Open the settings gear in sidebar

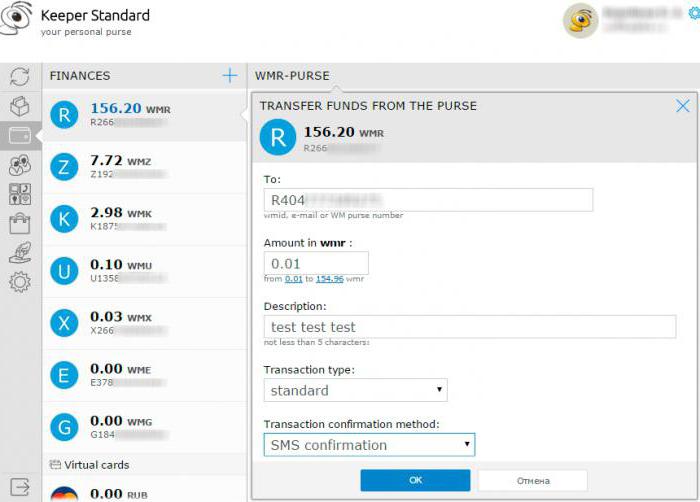pos(20,282)
